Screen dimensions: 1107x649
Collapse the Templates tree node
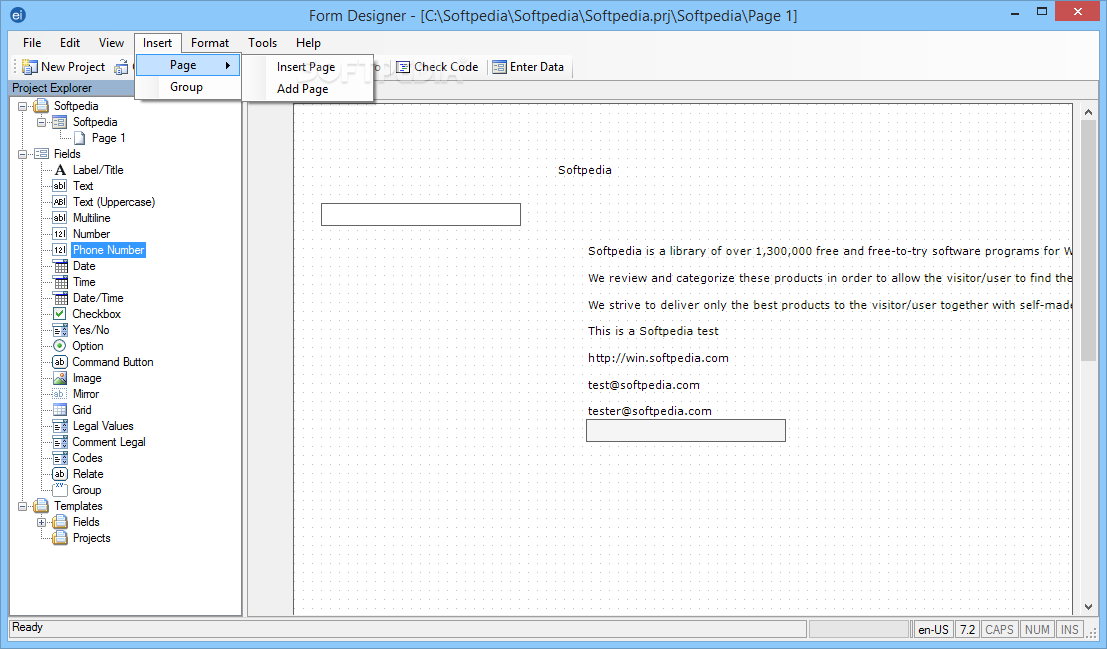point(23,506)
